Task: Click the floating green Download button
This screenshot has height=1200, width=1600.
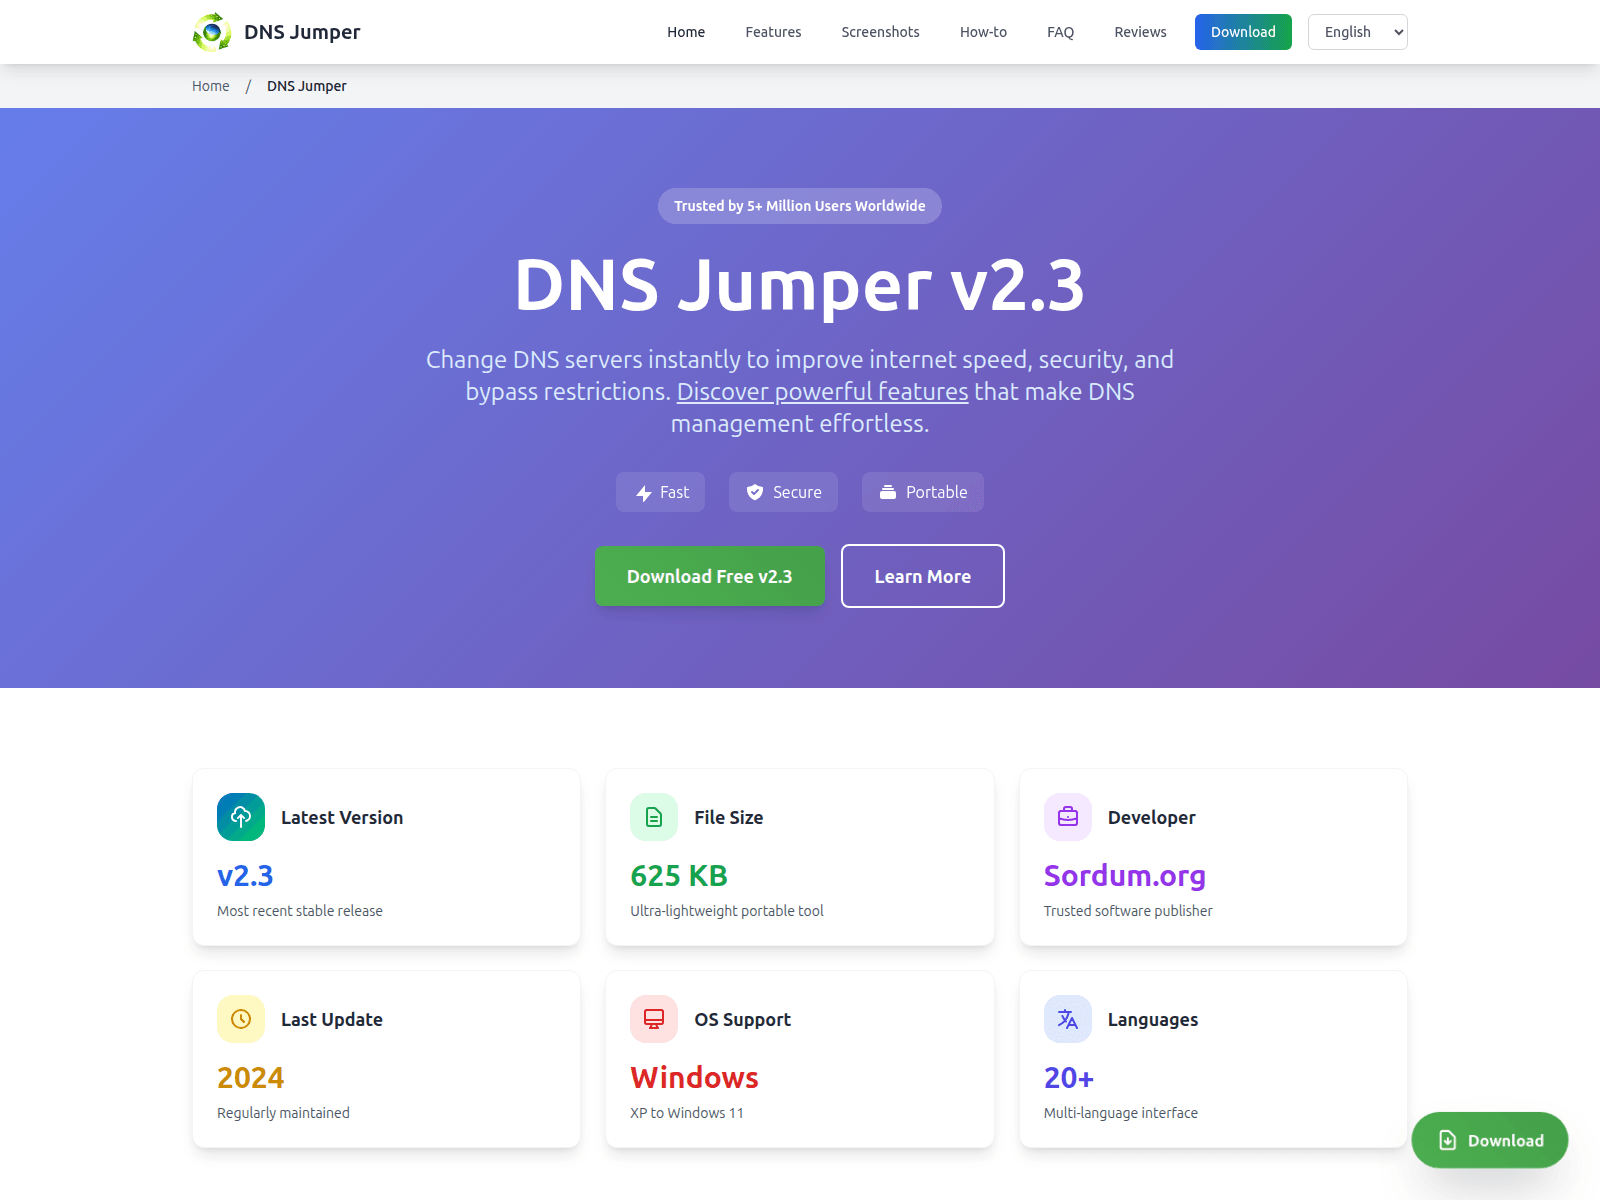Action: point(1489,1140)
